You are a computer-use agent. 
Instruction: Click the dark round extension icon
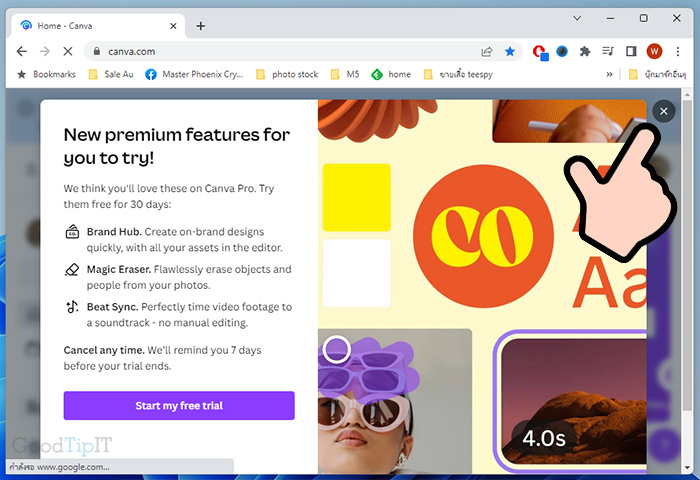coord(562,51)
